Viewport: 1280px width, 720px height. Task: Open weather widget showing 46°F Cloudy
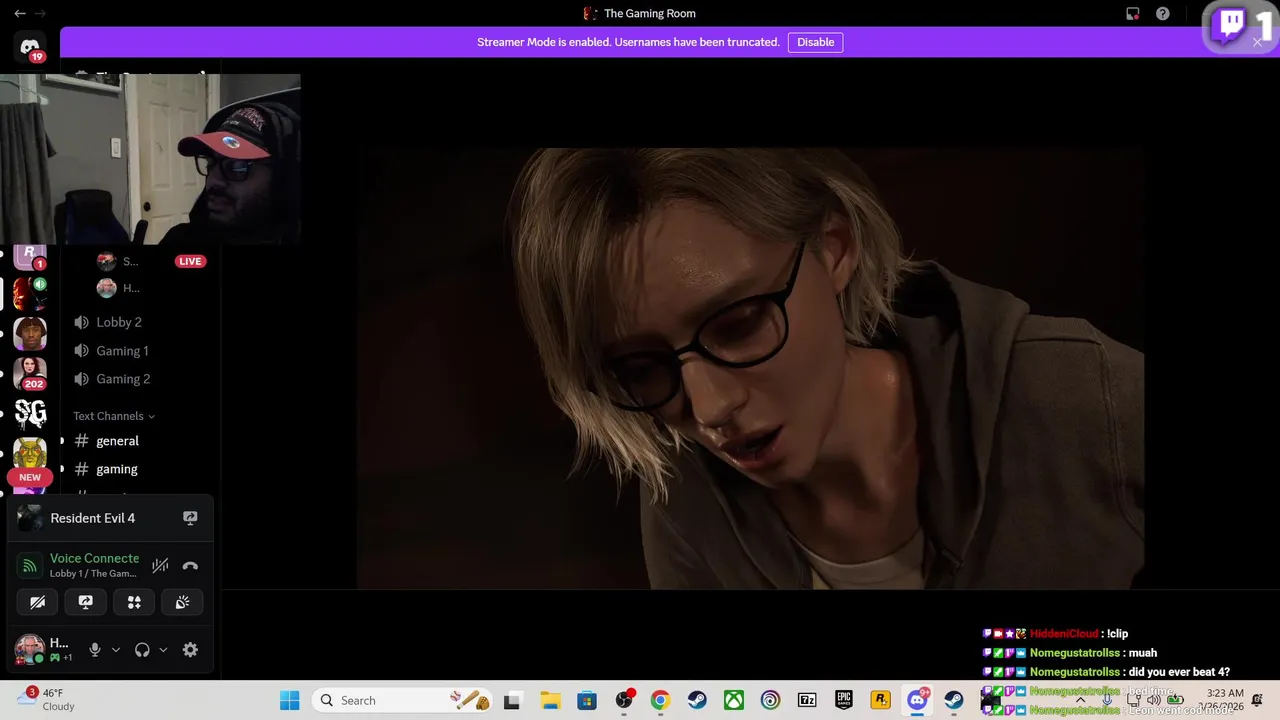(48, 699)
